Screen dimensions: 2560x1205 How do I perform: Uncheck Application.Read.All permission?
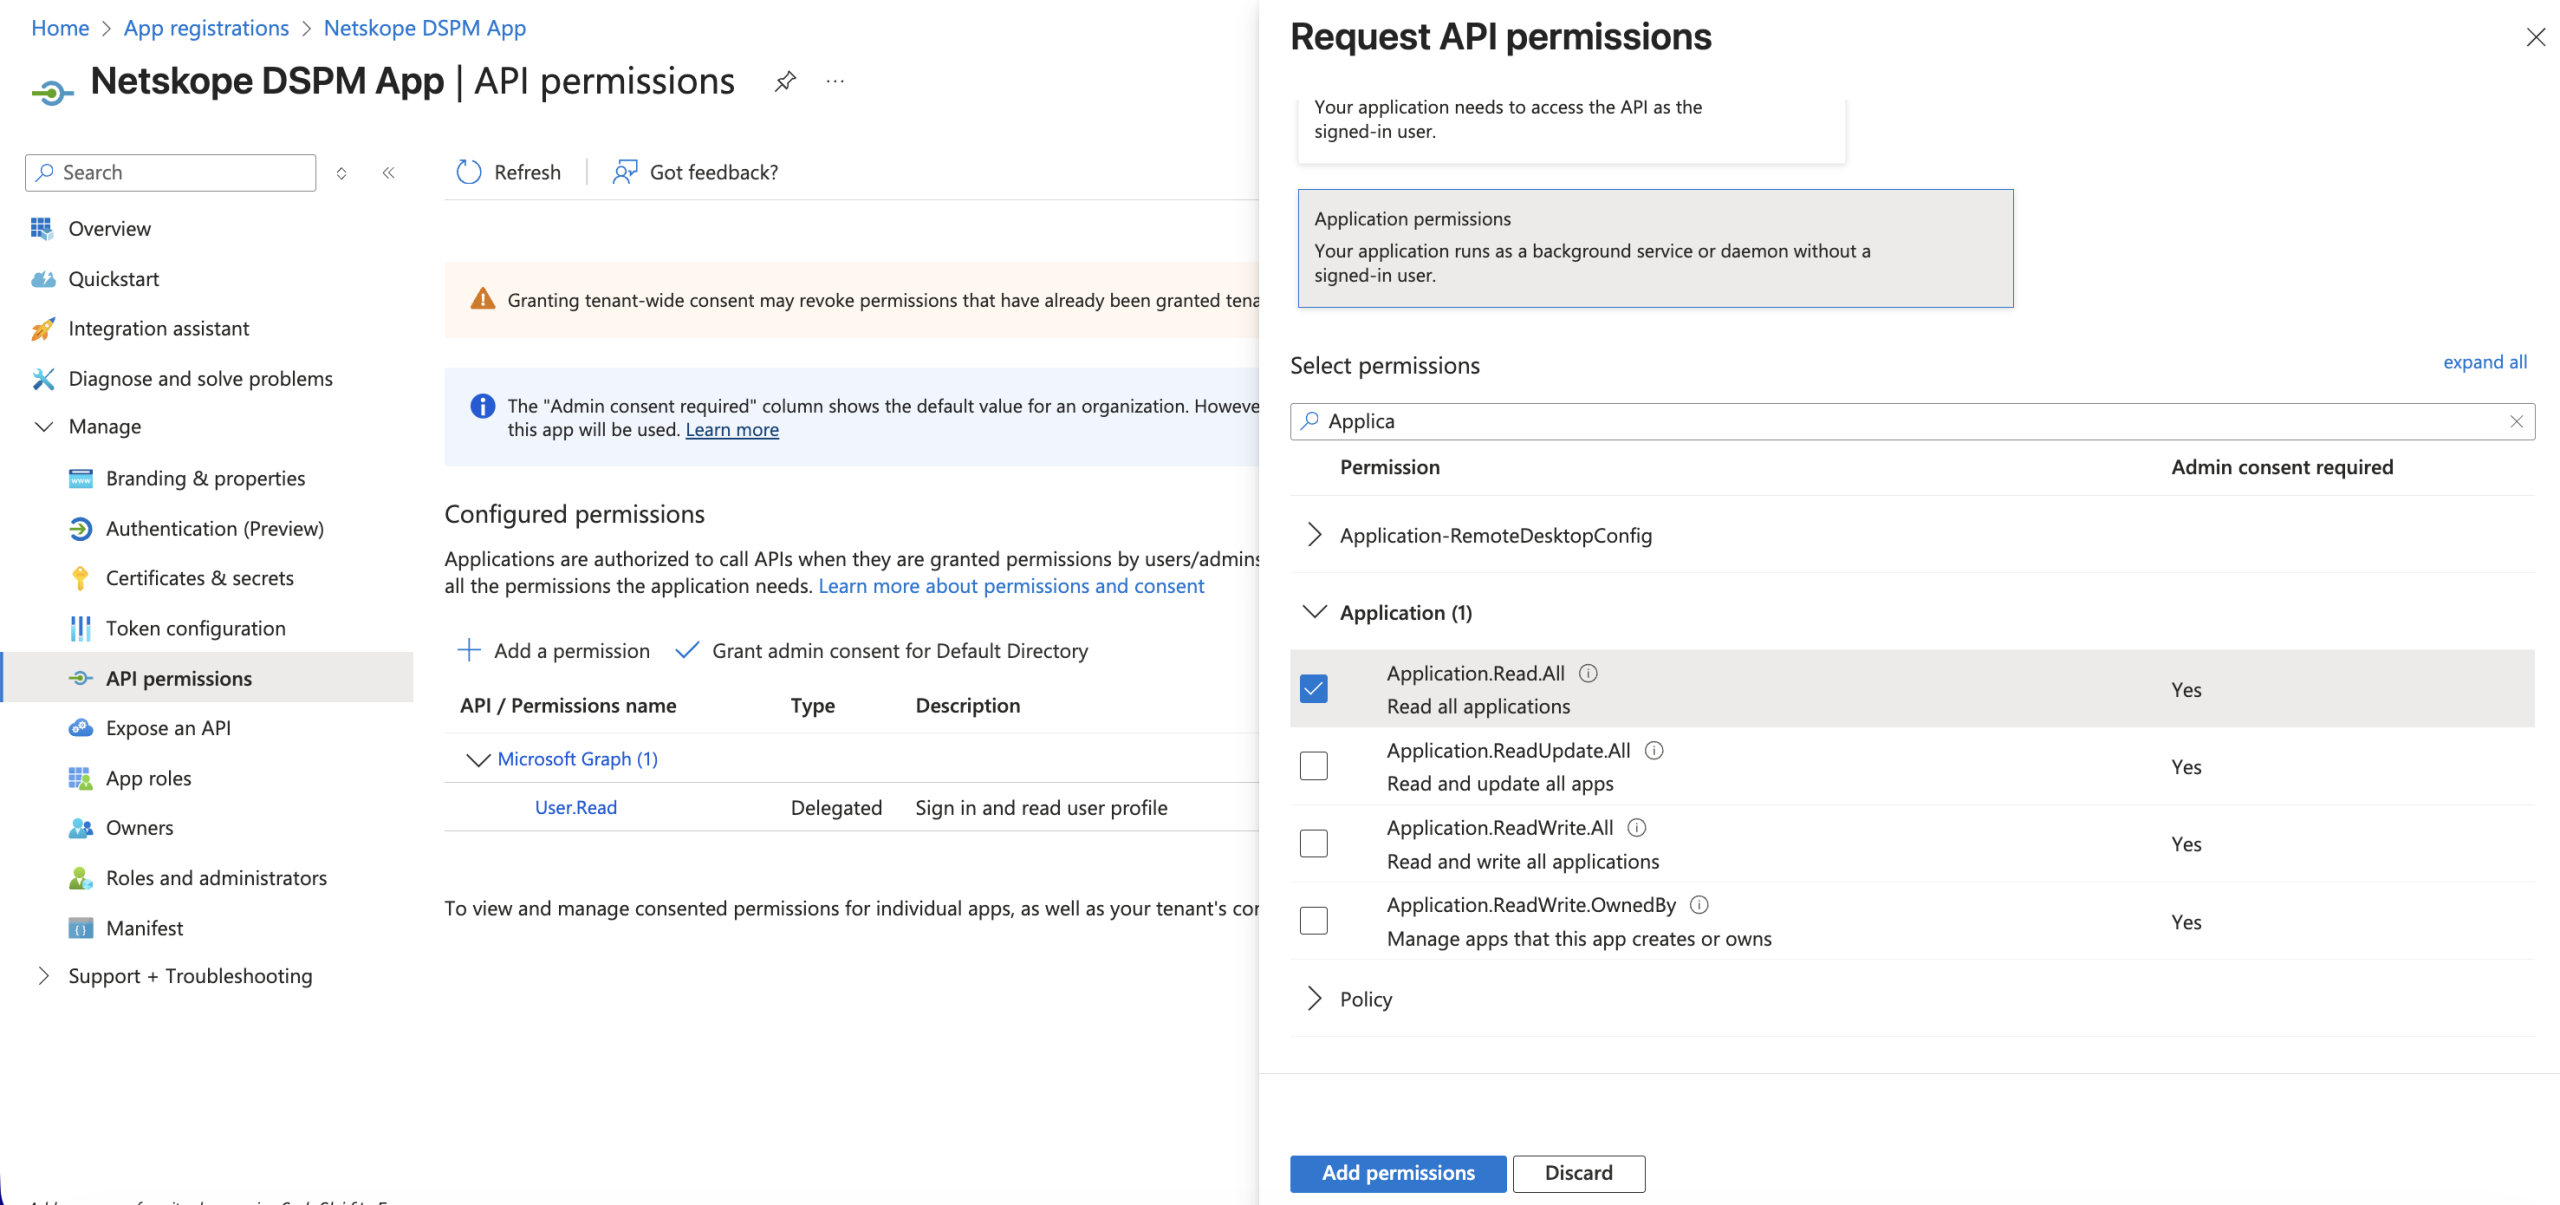coord(1314,689)
